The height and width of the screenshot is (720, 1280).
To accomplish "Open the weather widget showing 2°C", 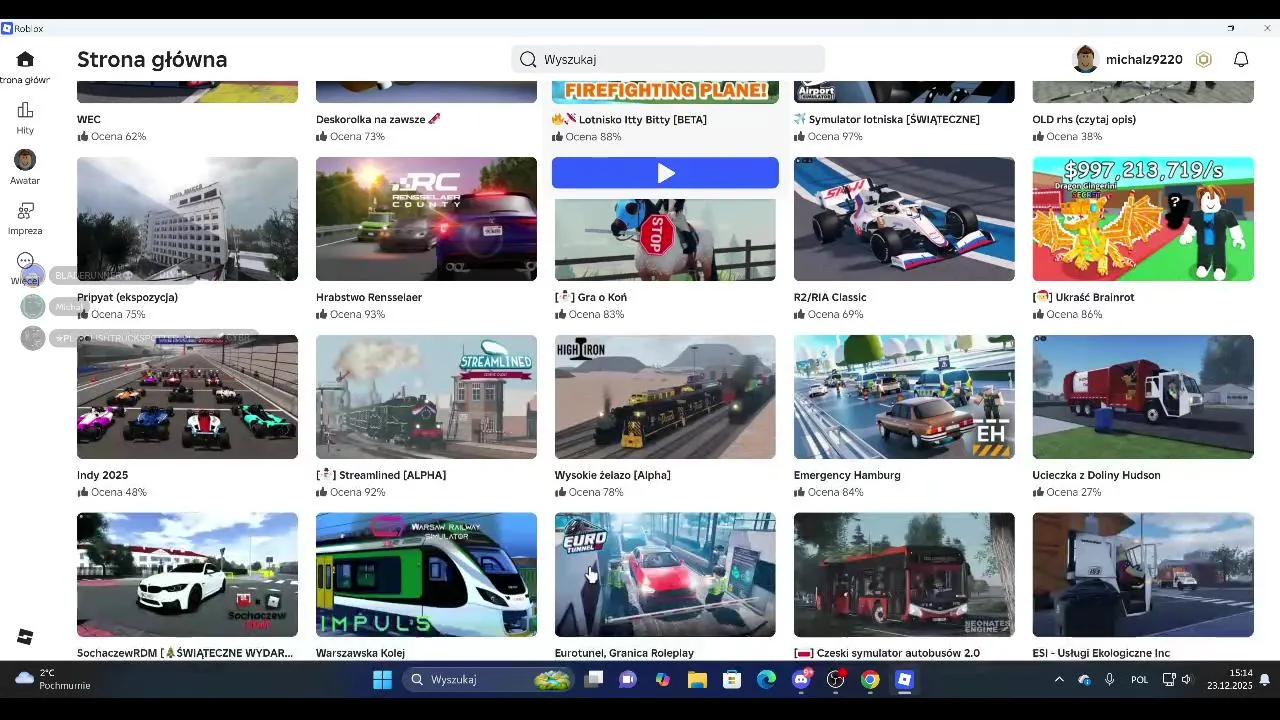I will (54, 680).
